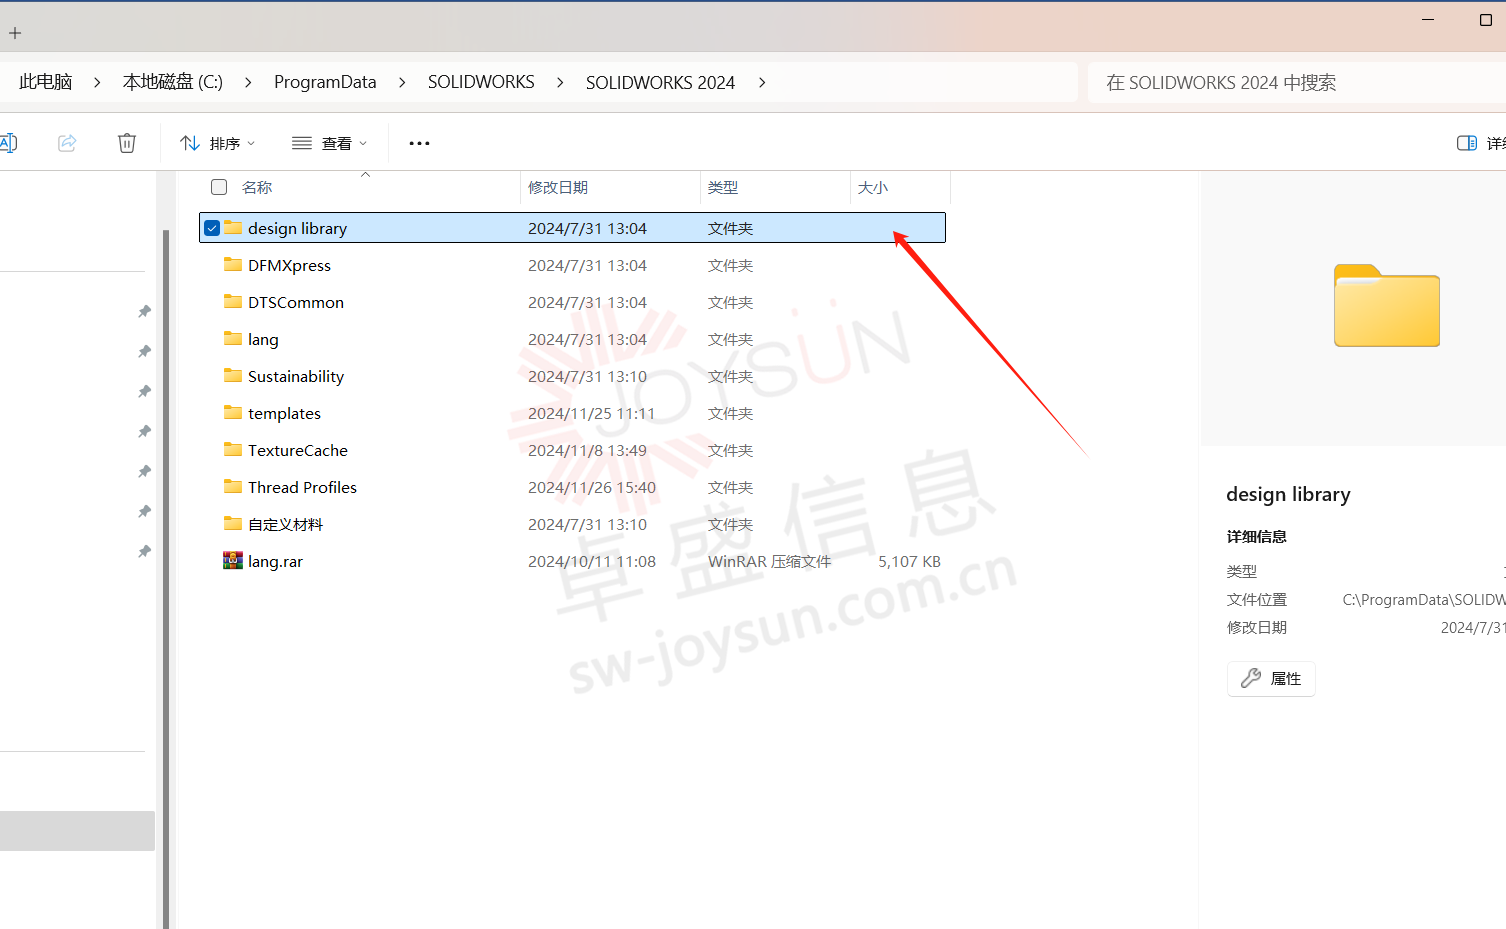The image size is (1506, 929).
Task: Expand chevron after 本地磁盘 (C:)
Action: point(248,82)
